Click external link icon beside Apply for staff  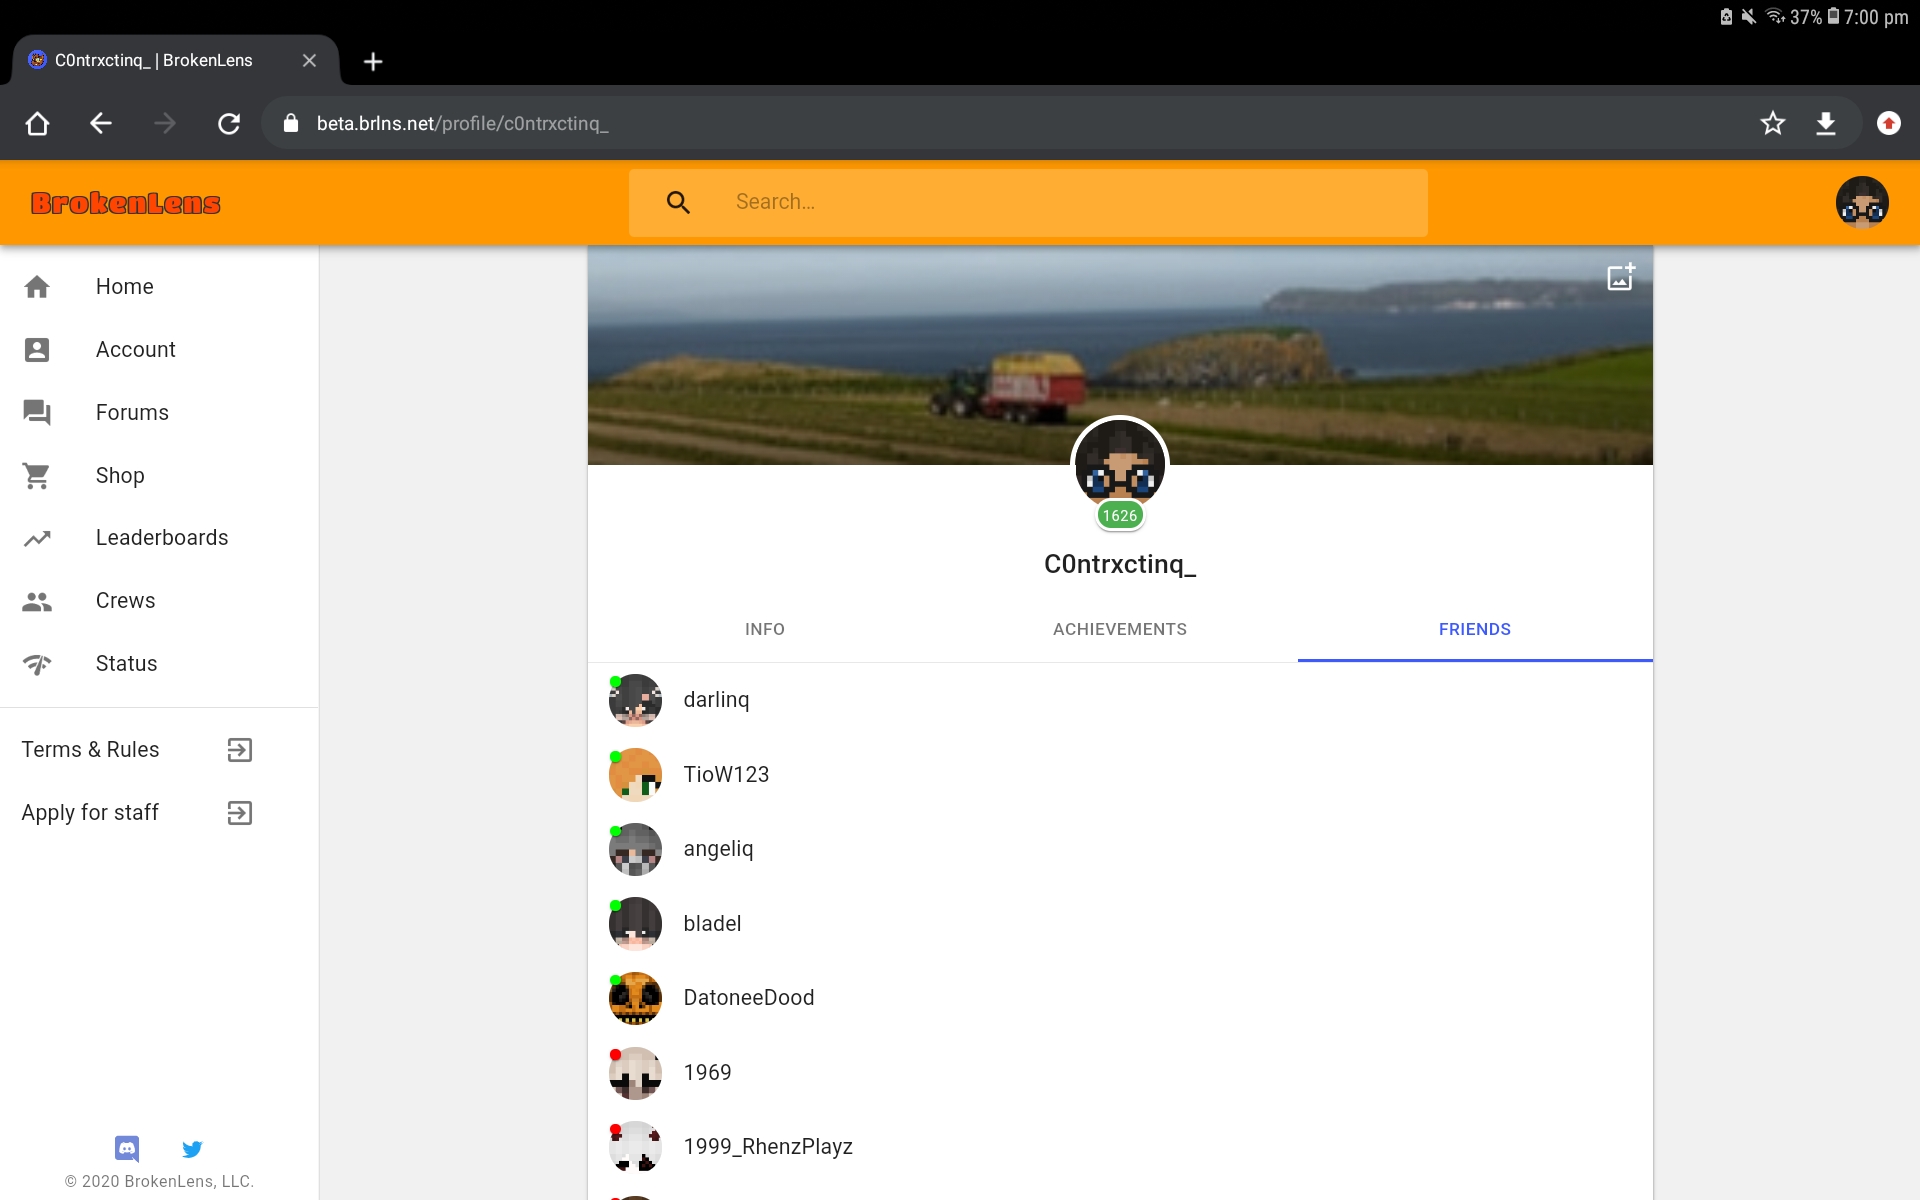pyautogui.click(x=240, y=813)
